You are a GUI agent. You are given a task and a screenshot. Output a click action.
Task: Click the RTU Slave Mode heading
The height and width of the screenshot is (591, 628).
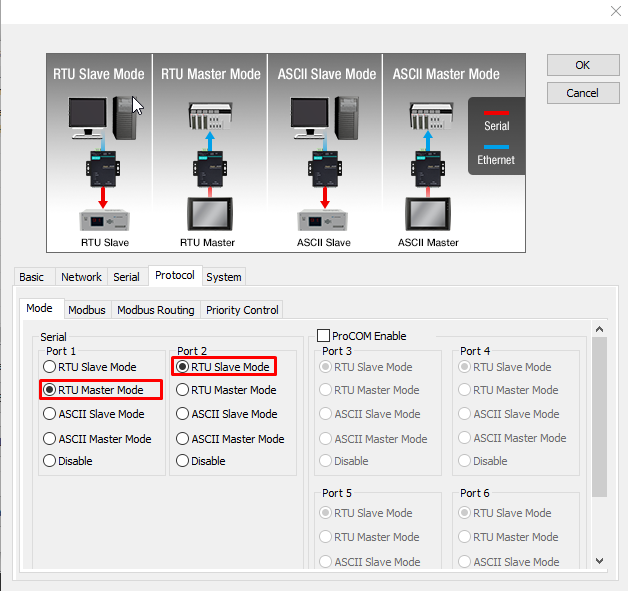coord(99,74)
